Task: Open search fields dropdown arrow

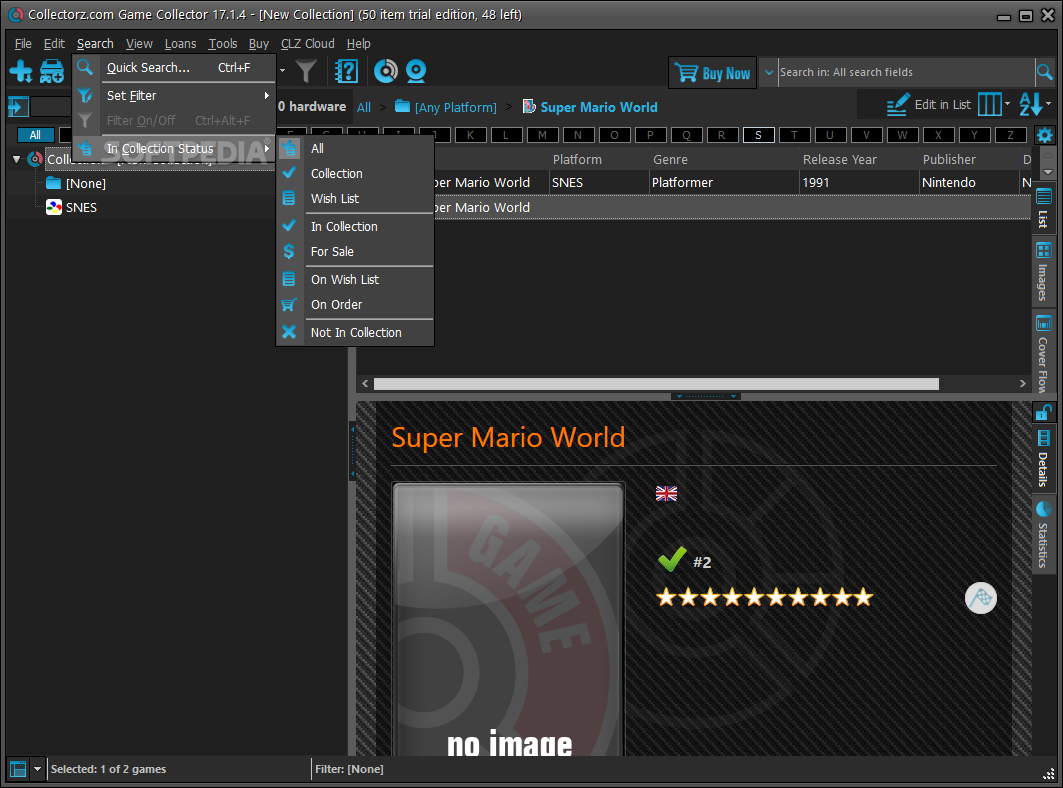Action: [769, 73]
